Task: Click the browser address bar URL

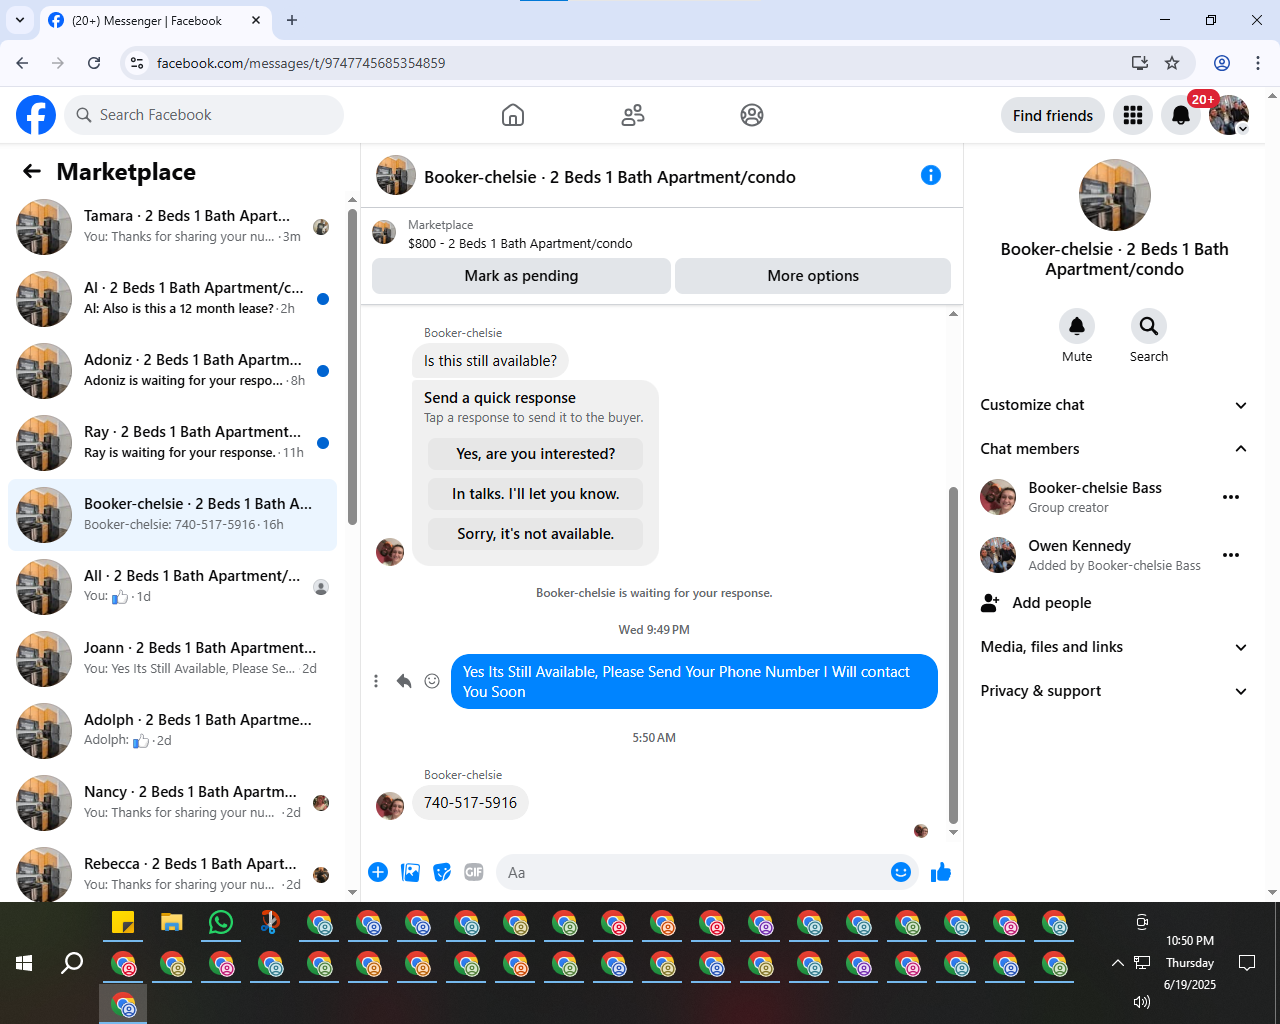Action: tap(301, 63)
